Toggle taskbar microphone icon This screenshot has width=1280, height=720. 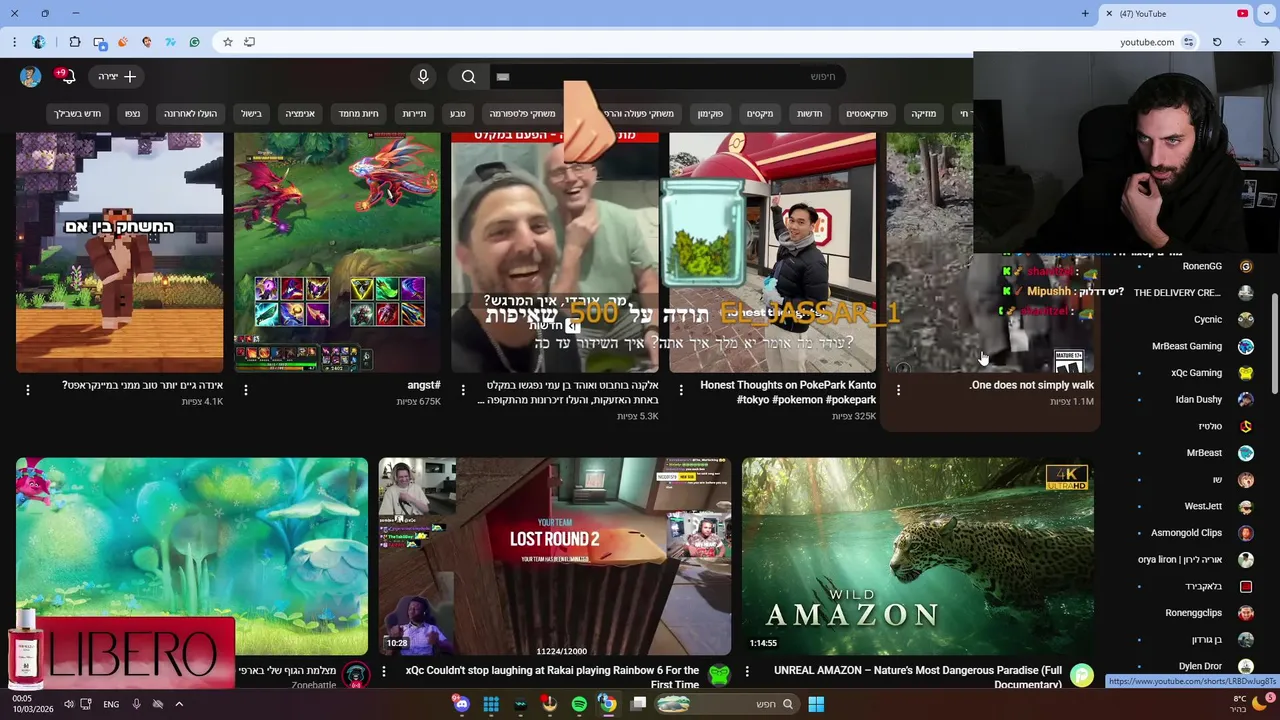[x=136, y=704]
